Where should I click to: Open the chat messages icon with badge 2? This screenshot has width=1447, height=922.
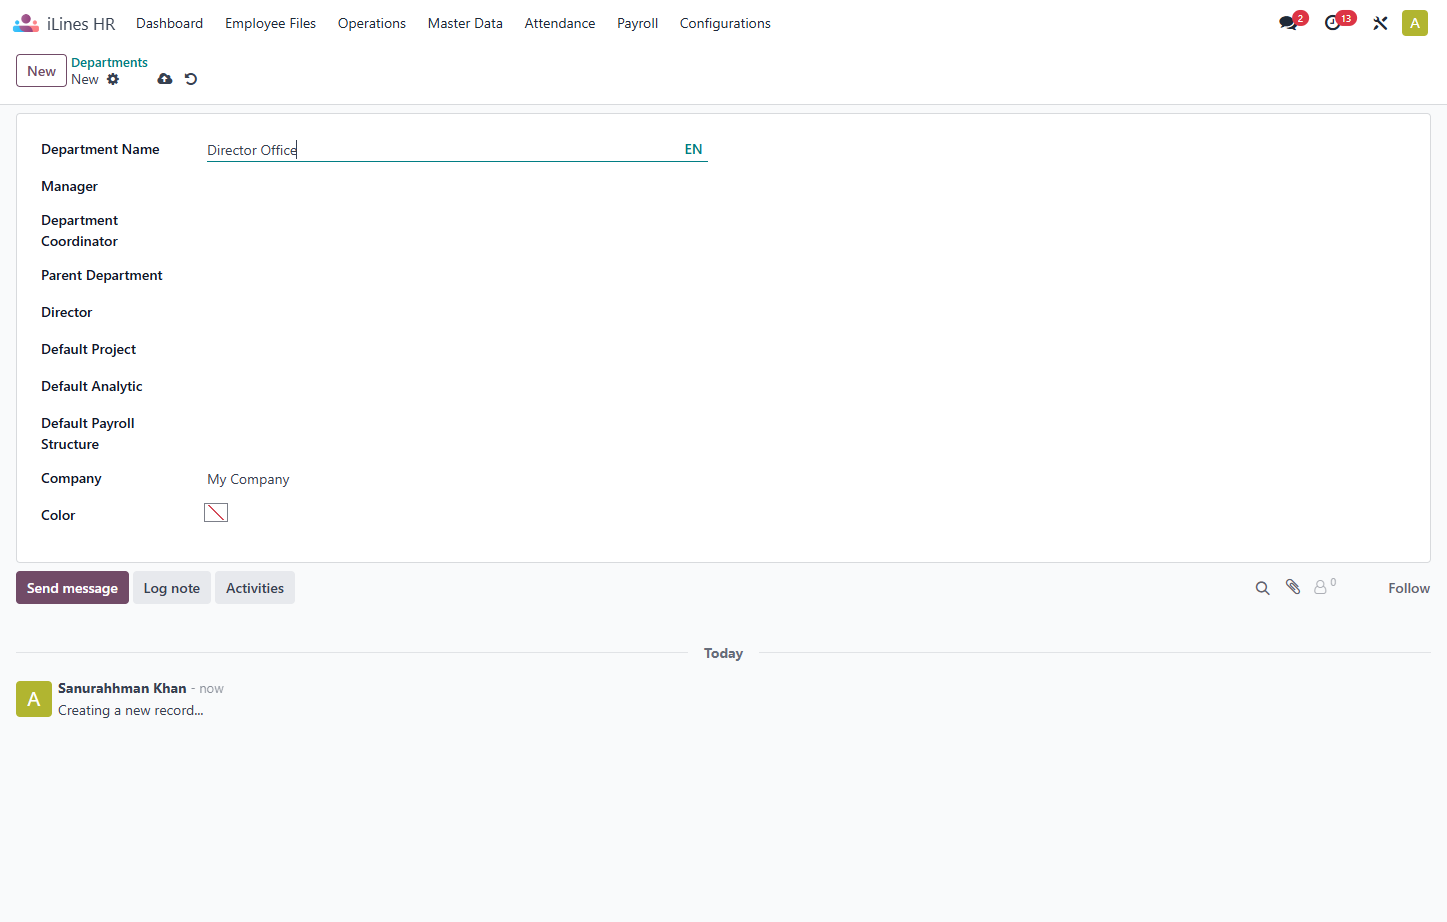click(x=1288, y=23)
